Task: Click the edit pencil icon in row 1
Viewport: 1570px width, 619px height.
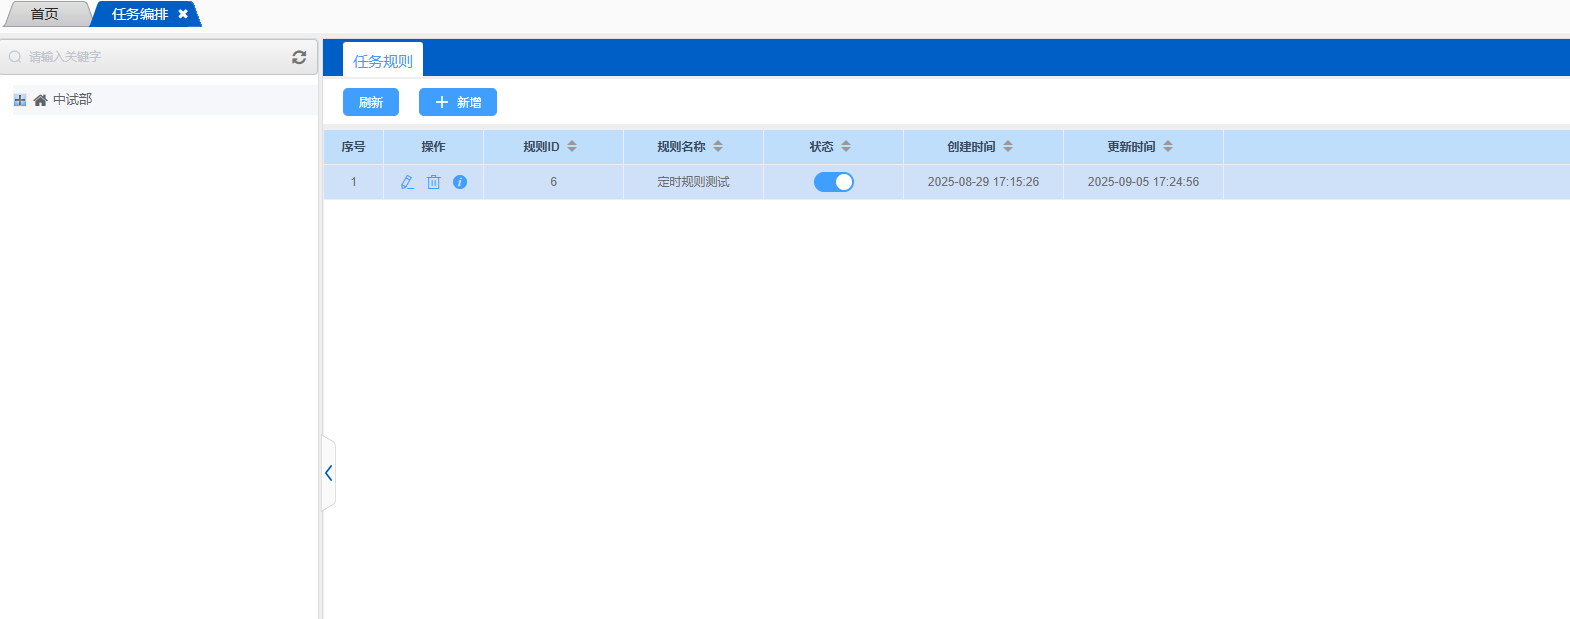Action: [x=407, y=182]
